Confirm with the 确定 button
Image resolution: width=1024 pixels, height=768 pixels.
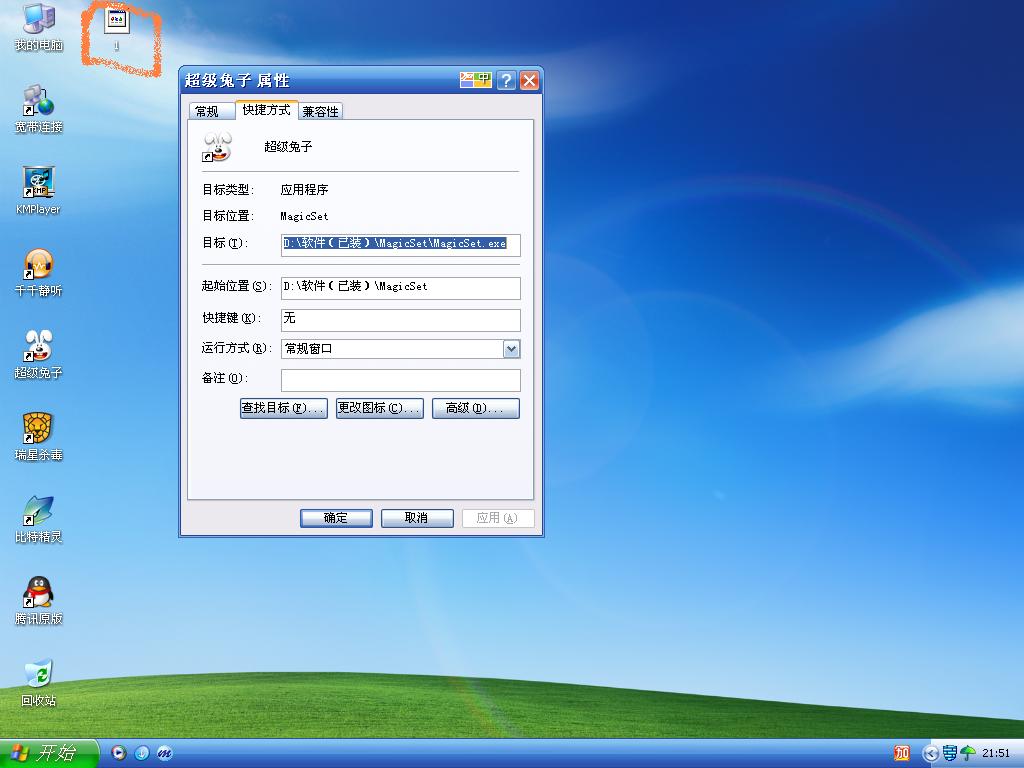(x=336, y=518)
